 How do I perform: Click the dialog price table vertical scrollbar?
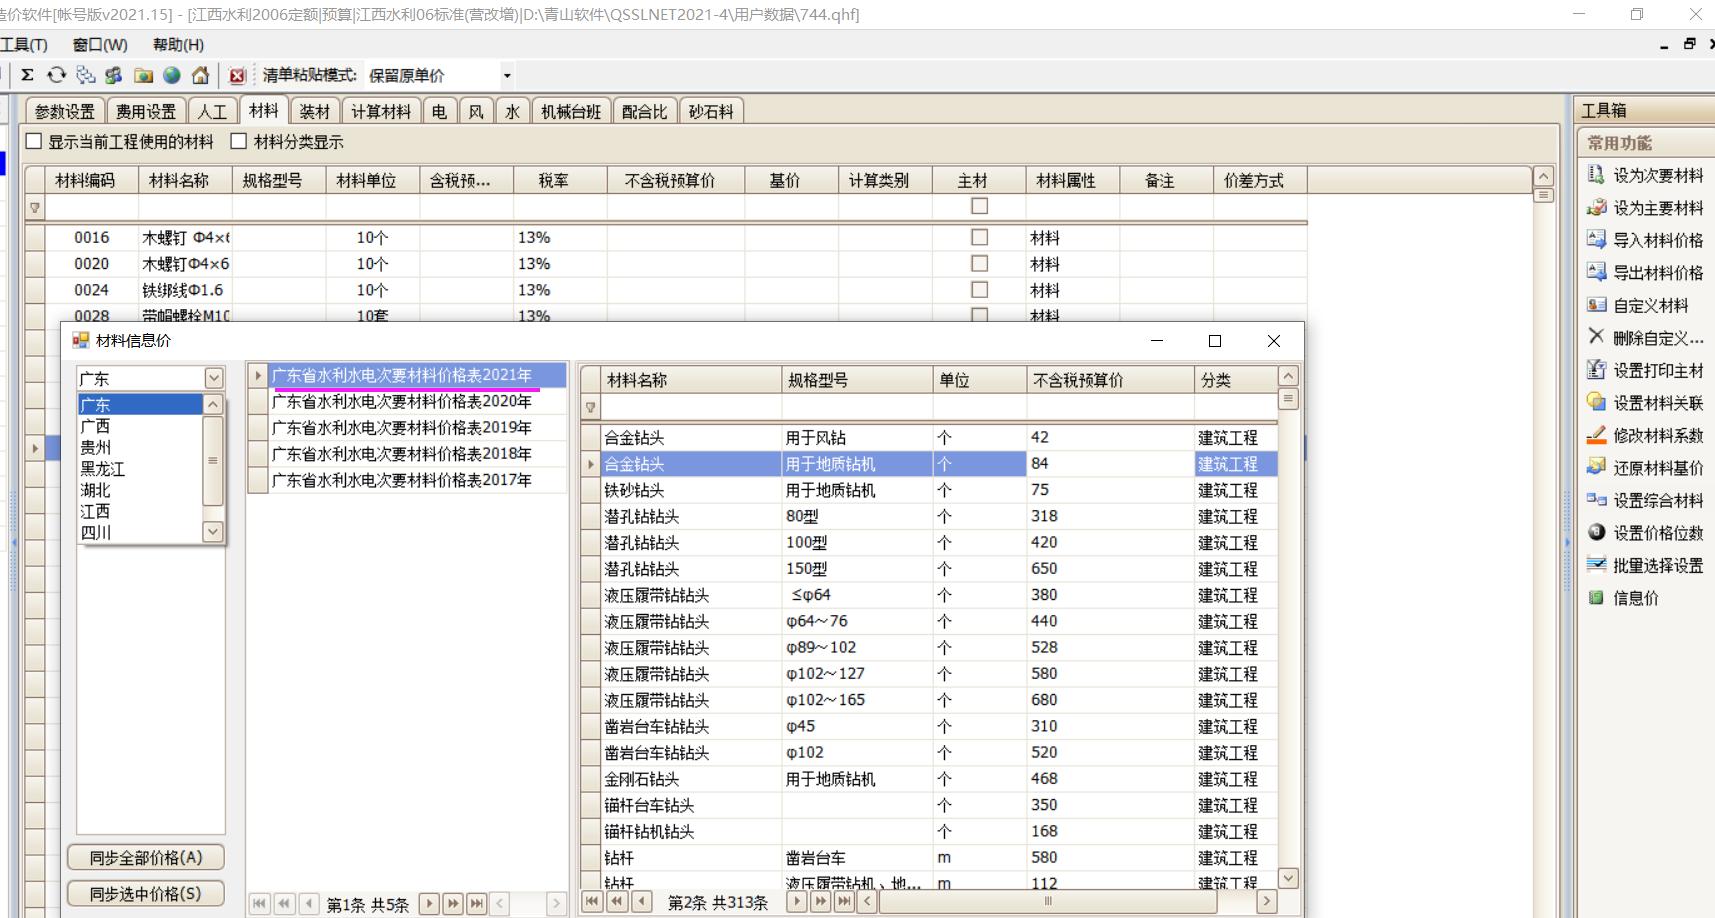[x=1288, y=627]
